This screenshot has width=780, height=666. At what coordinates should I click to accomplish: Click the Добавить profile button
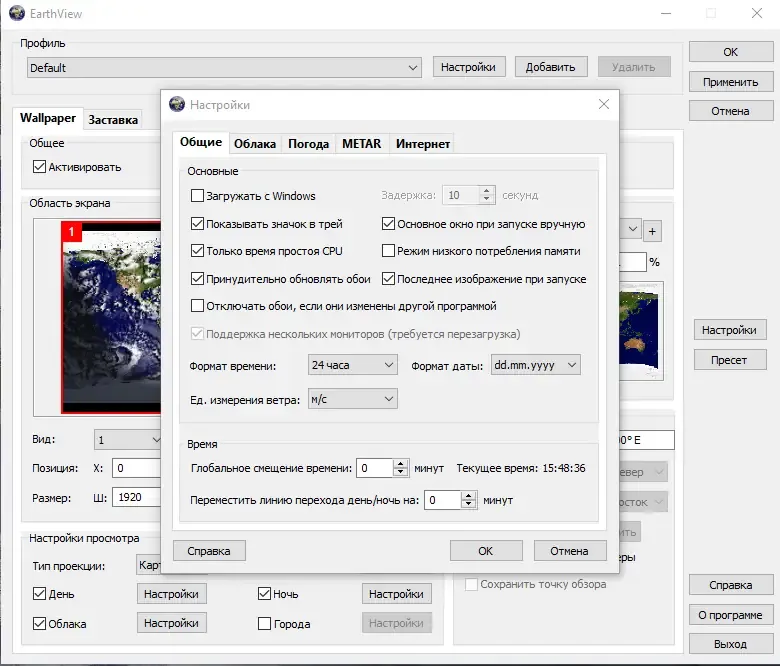551,67
